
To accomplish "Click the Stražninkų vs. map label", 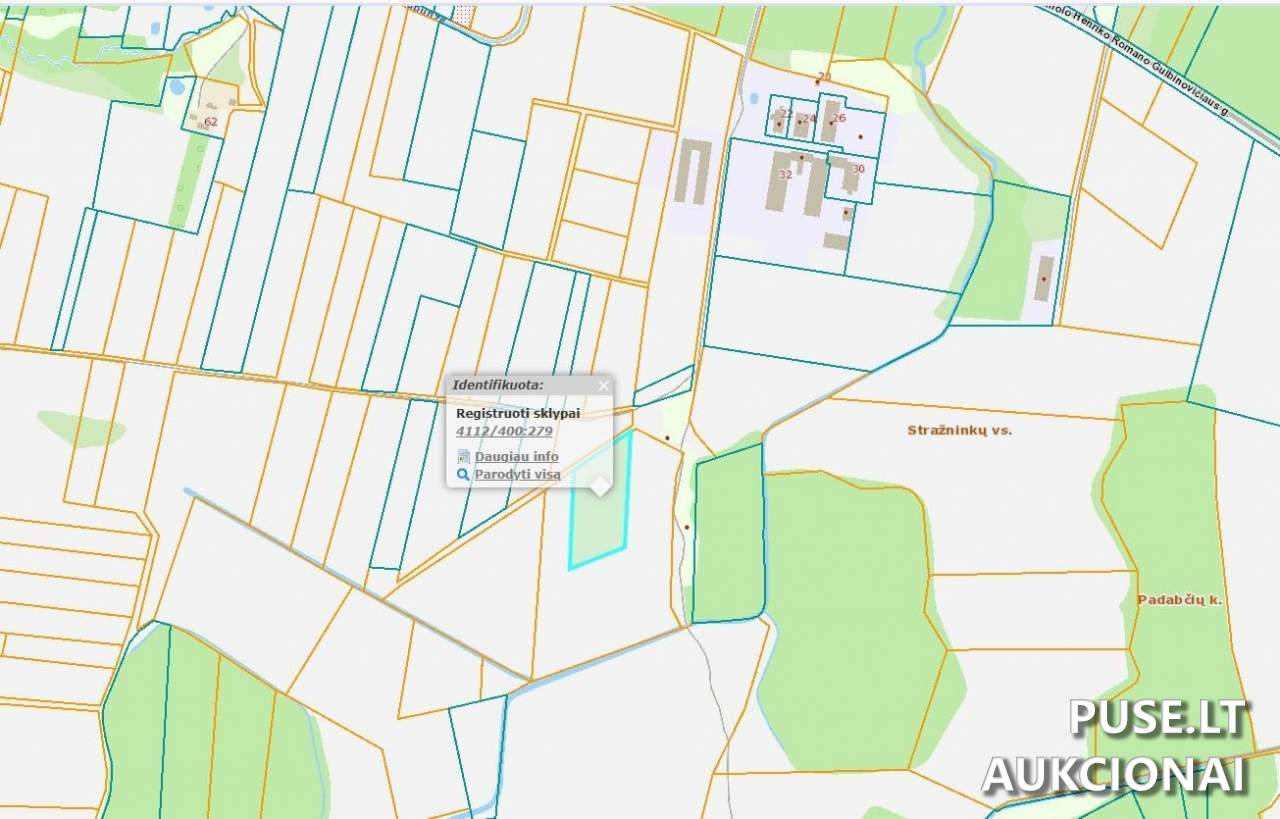I will point(960,429).
